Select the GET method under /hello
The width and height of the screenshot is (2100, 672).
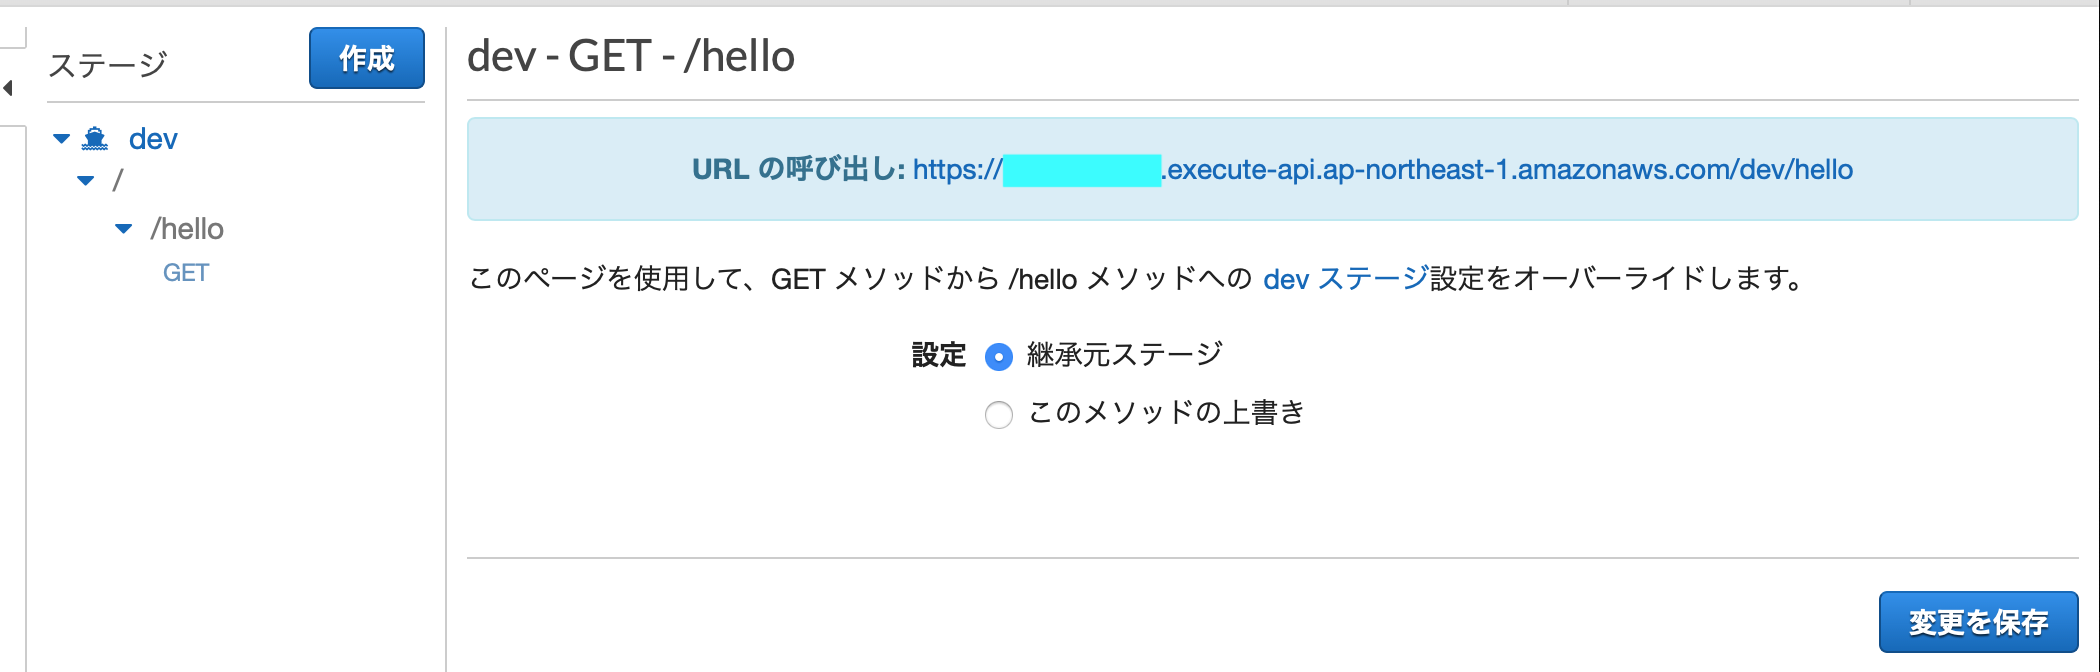186,272
